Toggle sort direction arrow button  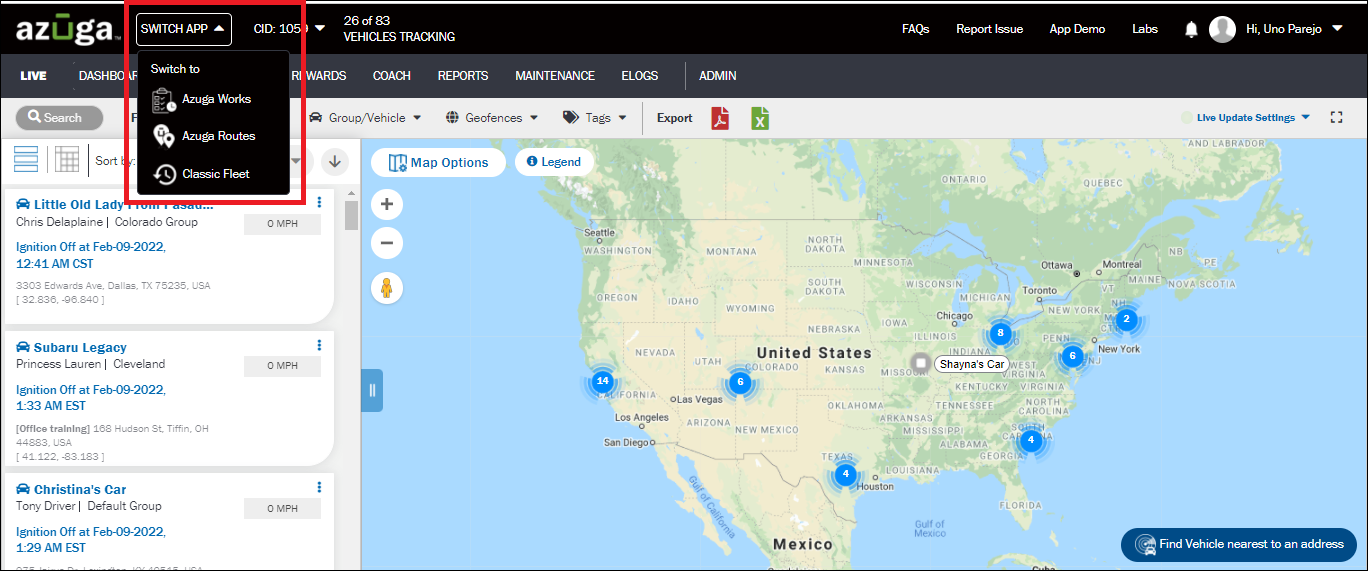[x=335, y=160]
